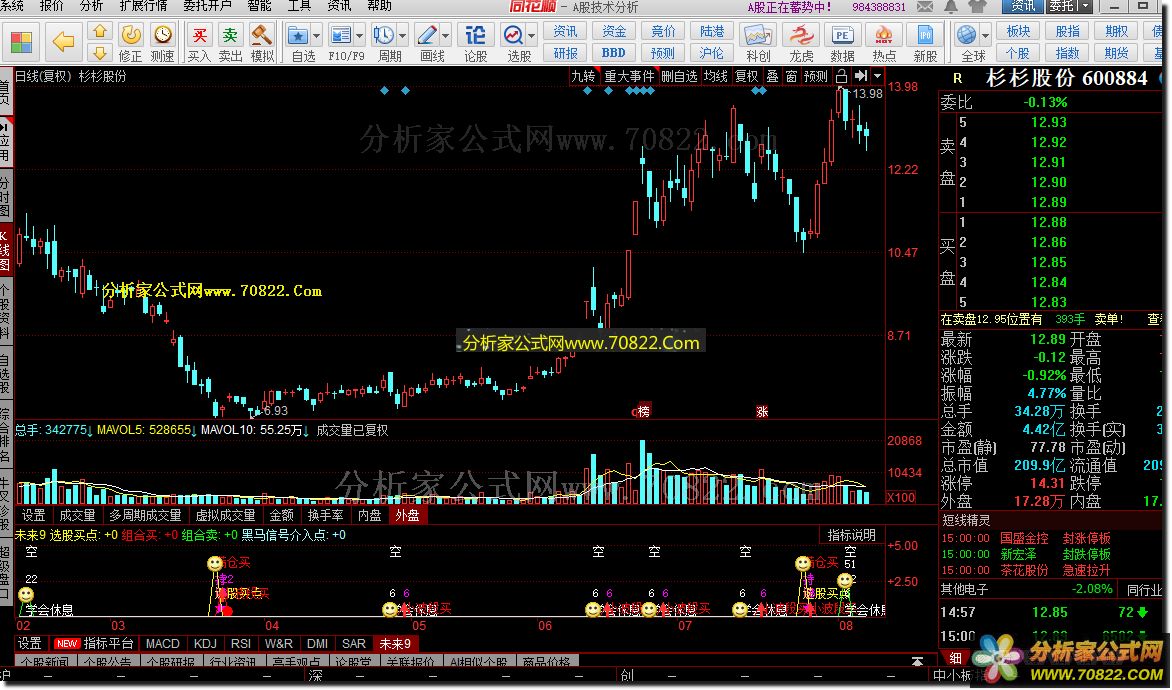Open the 新股 IPO icon
The height and width of the screenshot is (690, 1172).
pyautogui.click(x=925, y=35)
